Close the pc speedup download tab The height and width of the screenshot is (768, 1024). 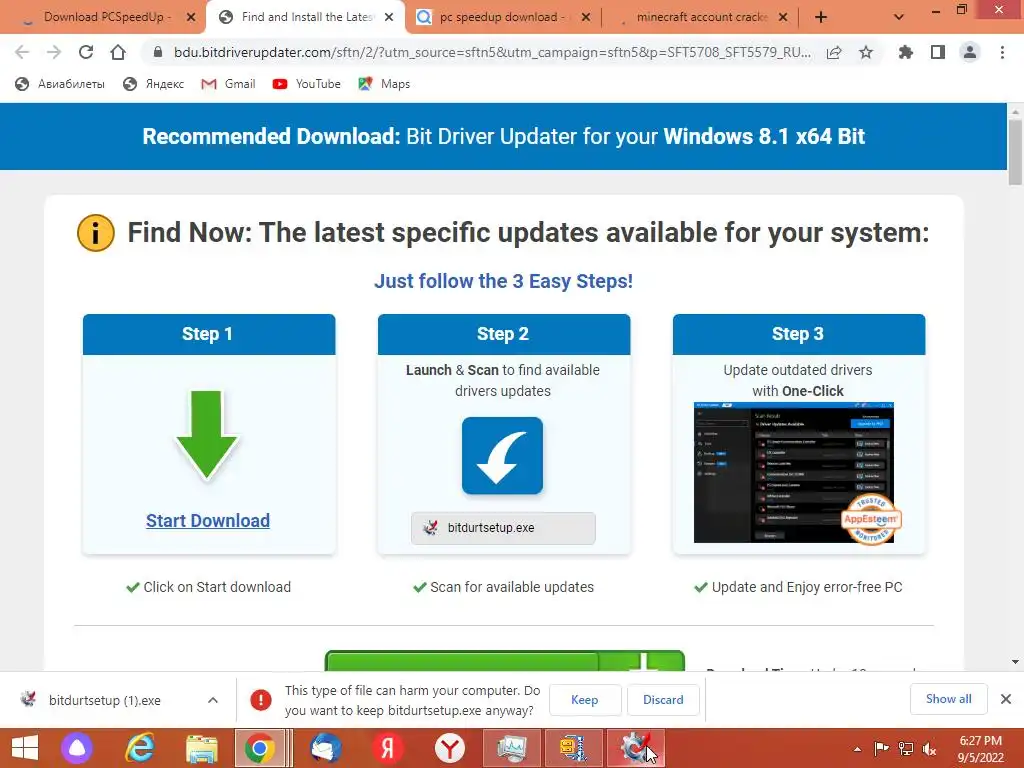[x=586, y=18]
